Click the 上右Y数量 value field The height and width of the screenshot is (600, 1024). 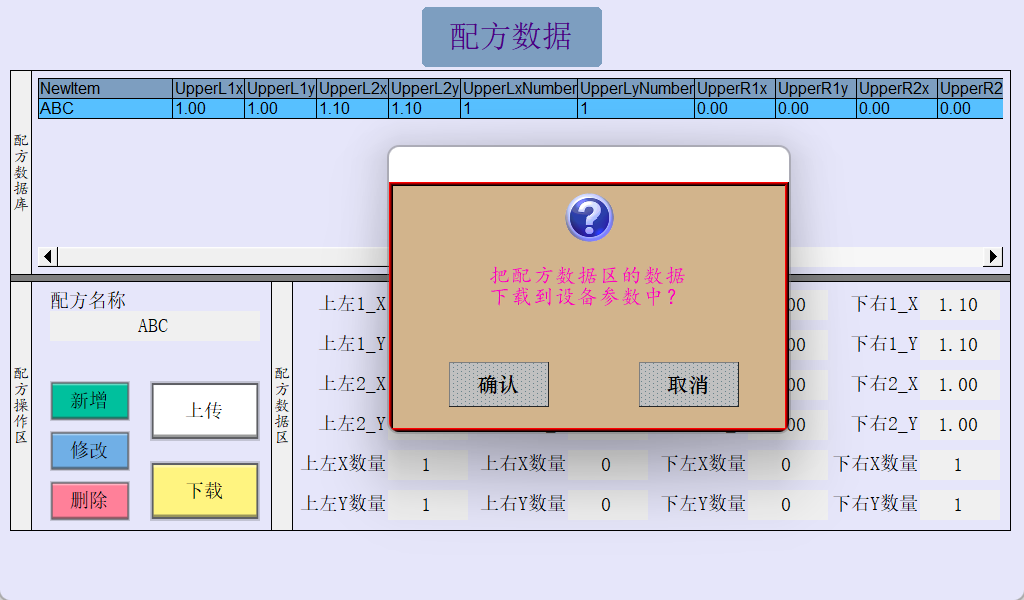[x=606, y=505]
